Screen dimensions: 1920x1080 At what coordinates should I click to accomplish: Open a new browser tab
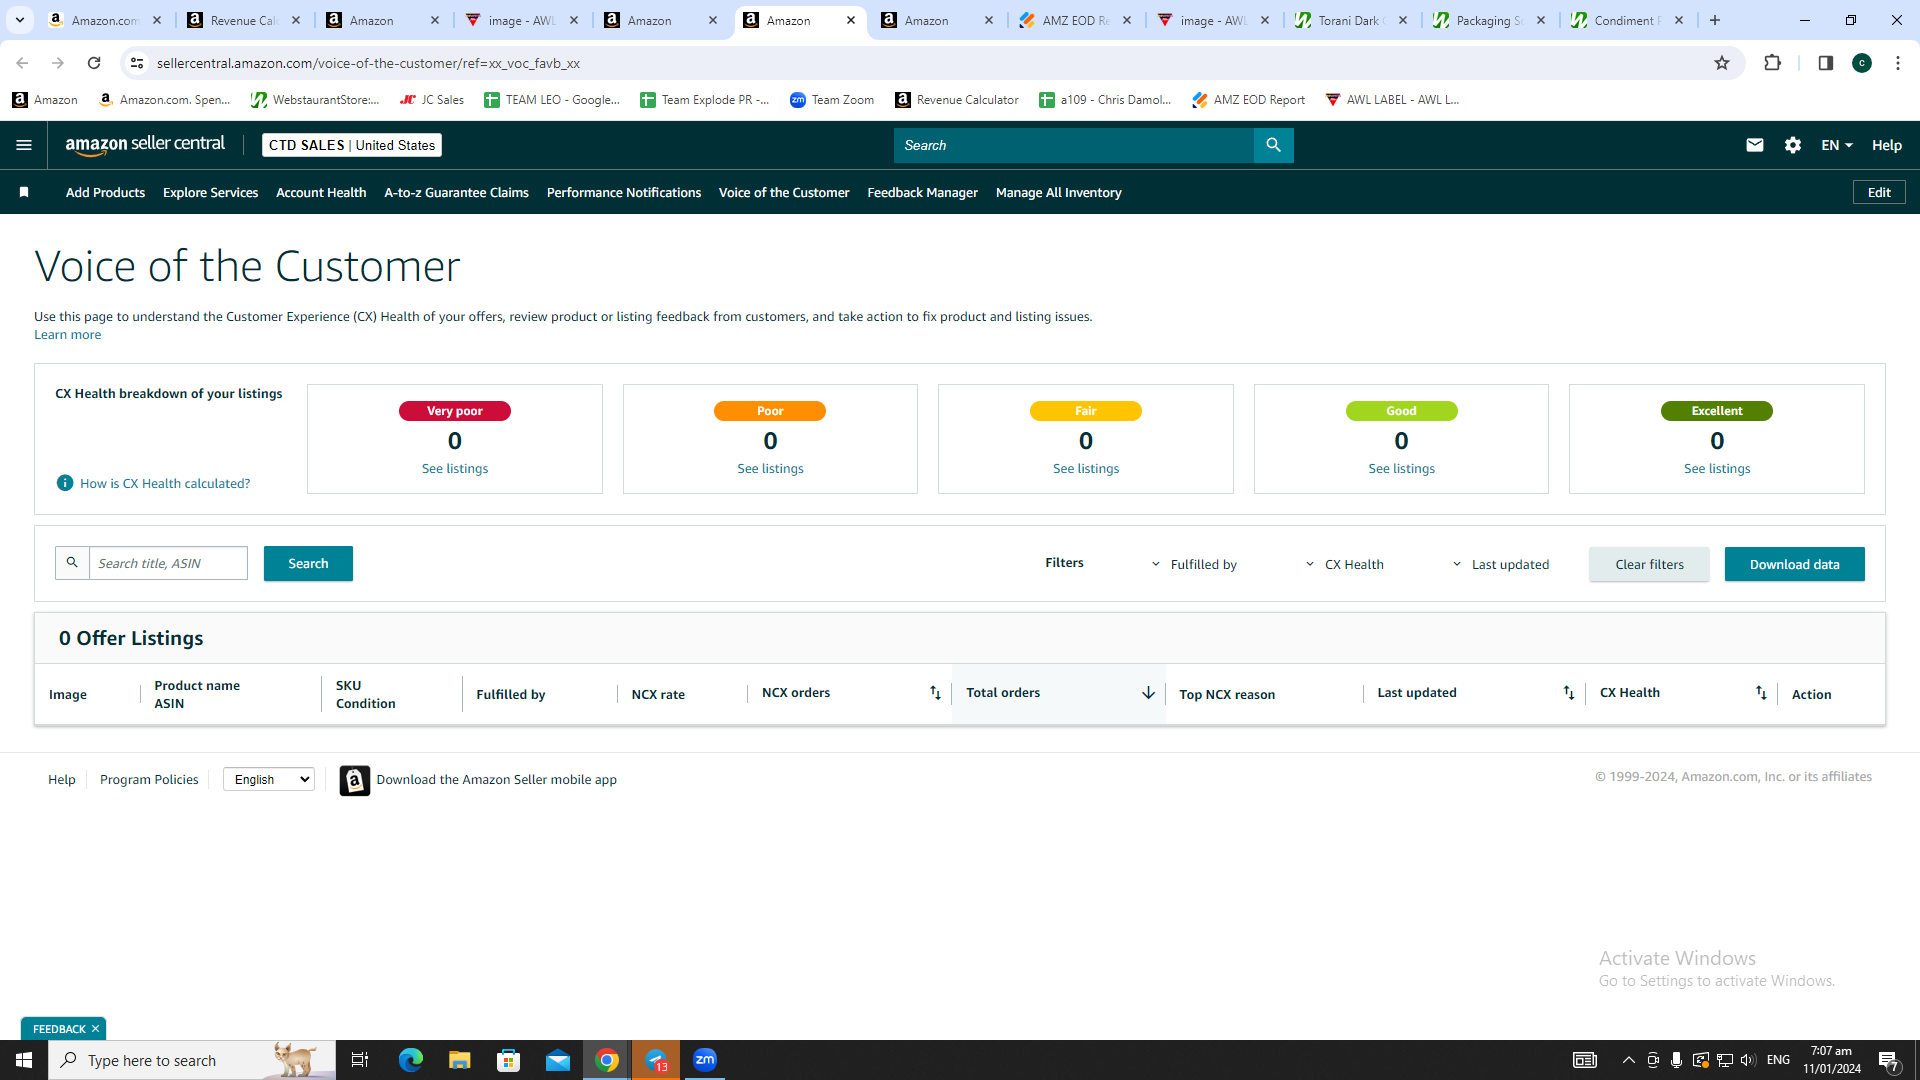[x=1714, y=20]
